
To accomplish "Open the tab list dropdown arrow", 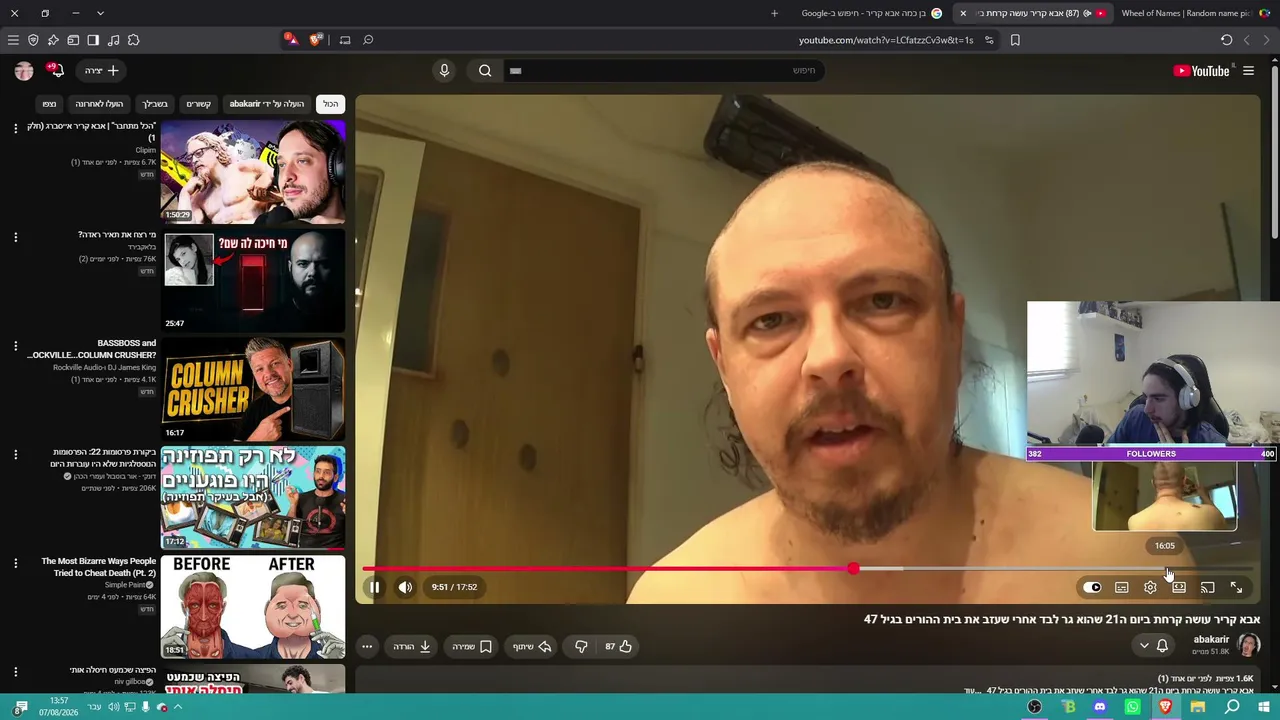I will 100,13.
